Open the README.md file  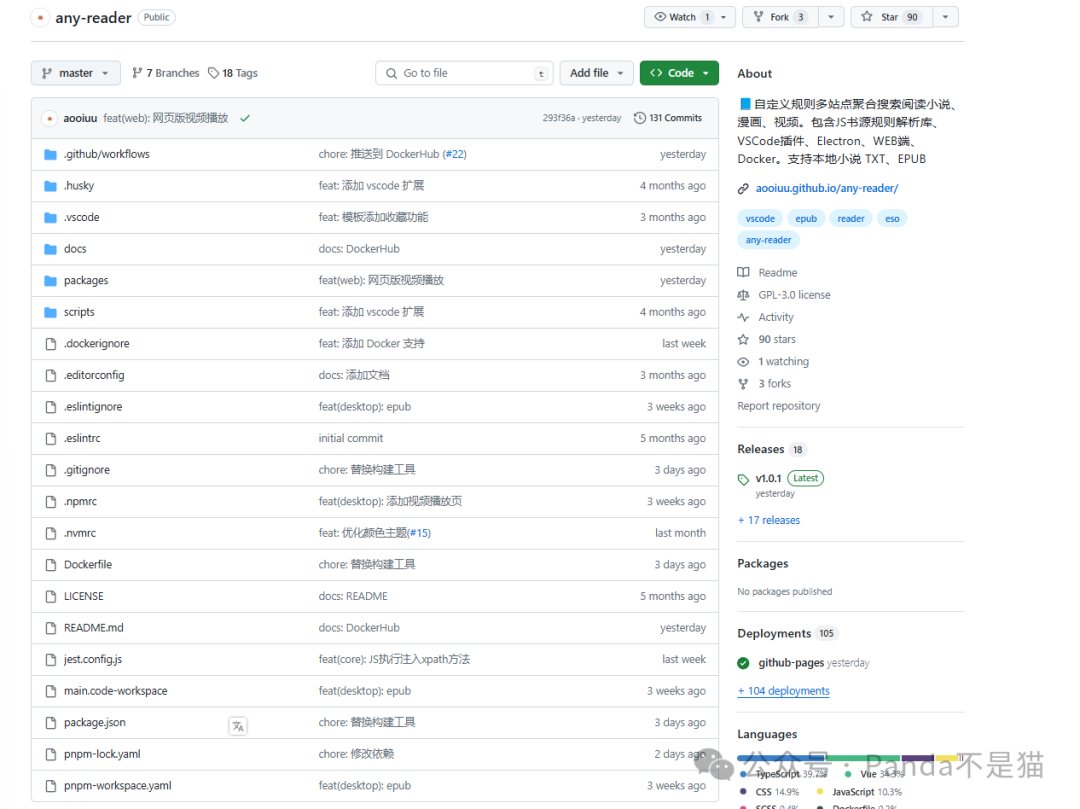tap(94, 628)
